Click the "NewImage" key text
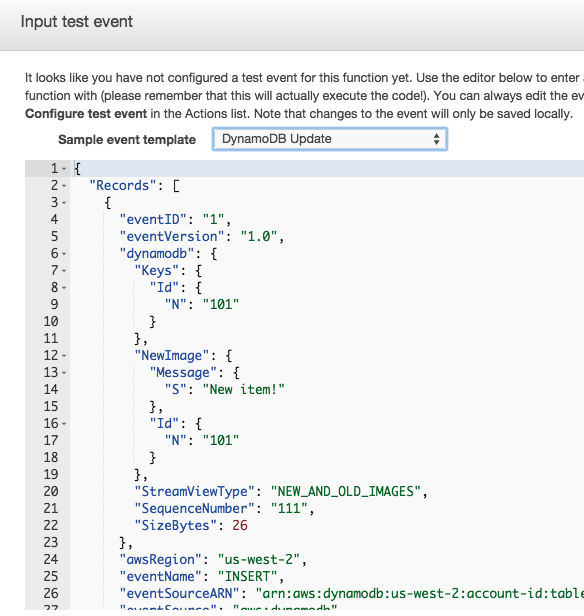The image size is (584, 616). 172,356
